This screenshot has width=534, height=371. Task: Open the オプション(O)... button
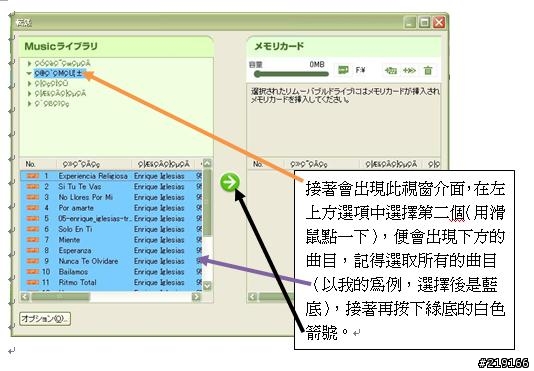click(45, 319)
